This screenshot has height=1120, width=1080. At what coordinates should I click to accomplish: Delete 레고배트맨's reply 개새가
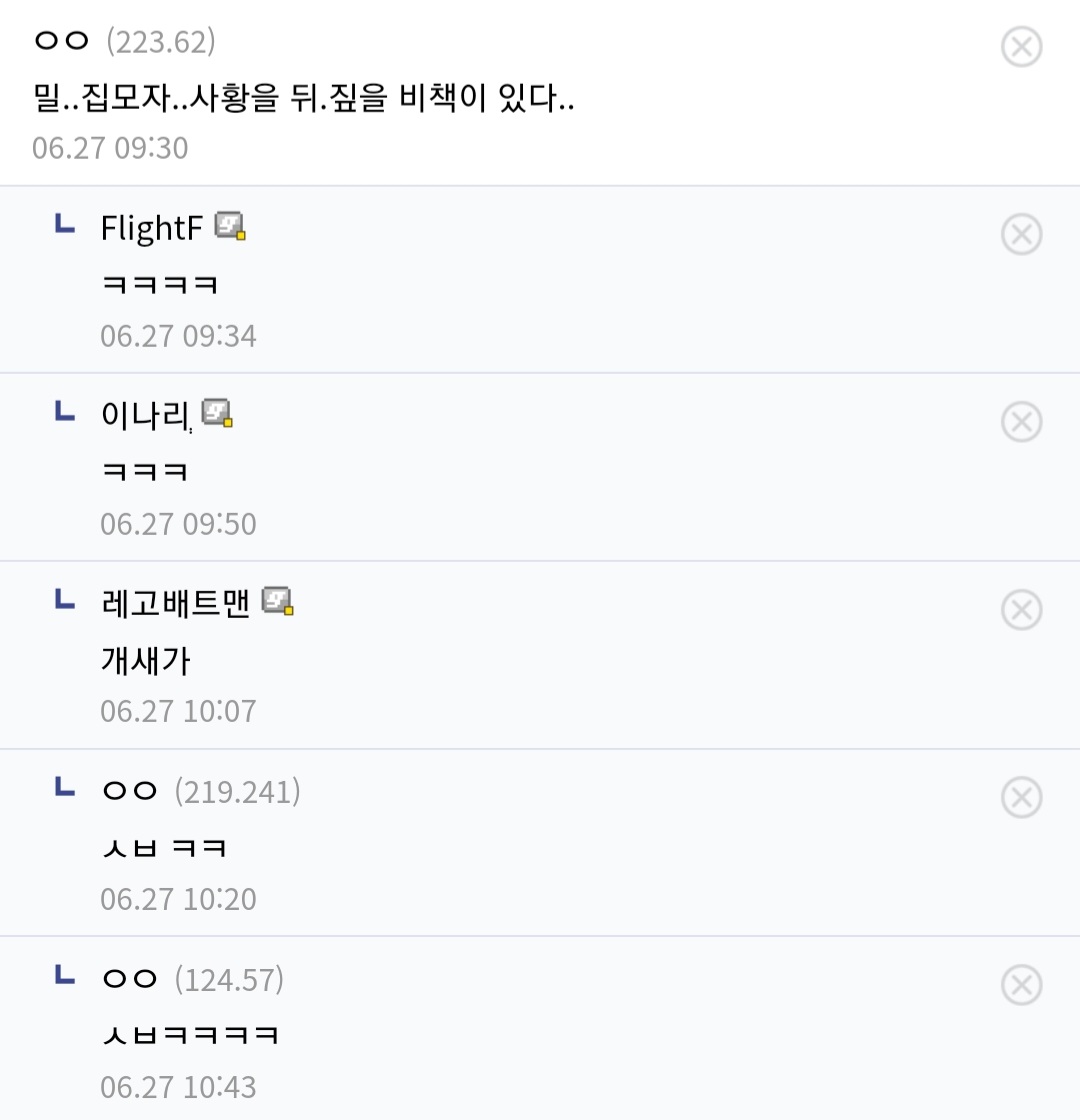tap(1021, 610)
